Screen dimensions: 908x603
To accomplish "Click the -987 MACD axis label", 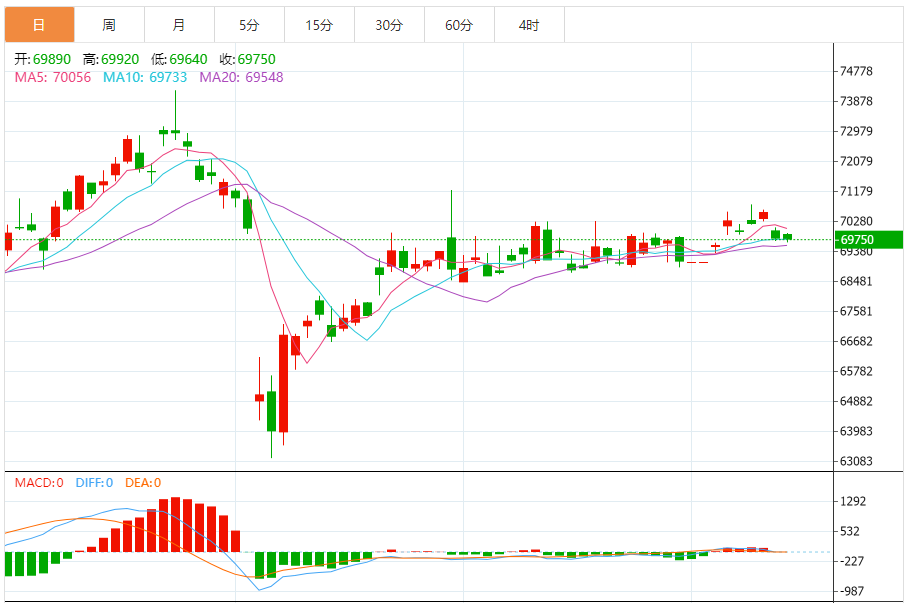I will pyautogui.click(x=852, y=591).
